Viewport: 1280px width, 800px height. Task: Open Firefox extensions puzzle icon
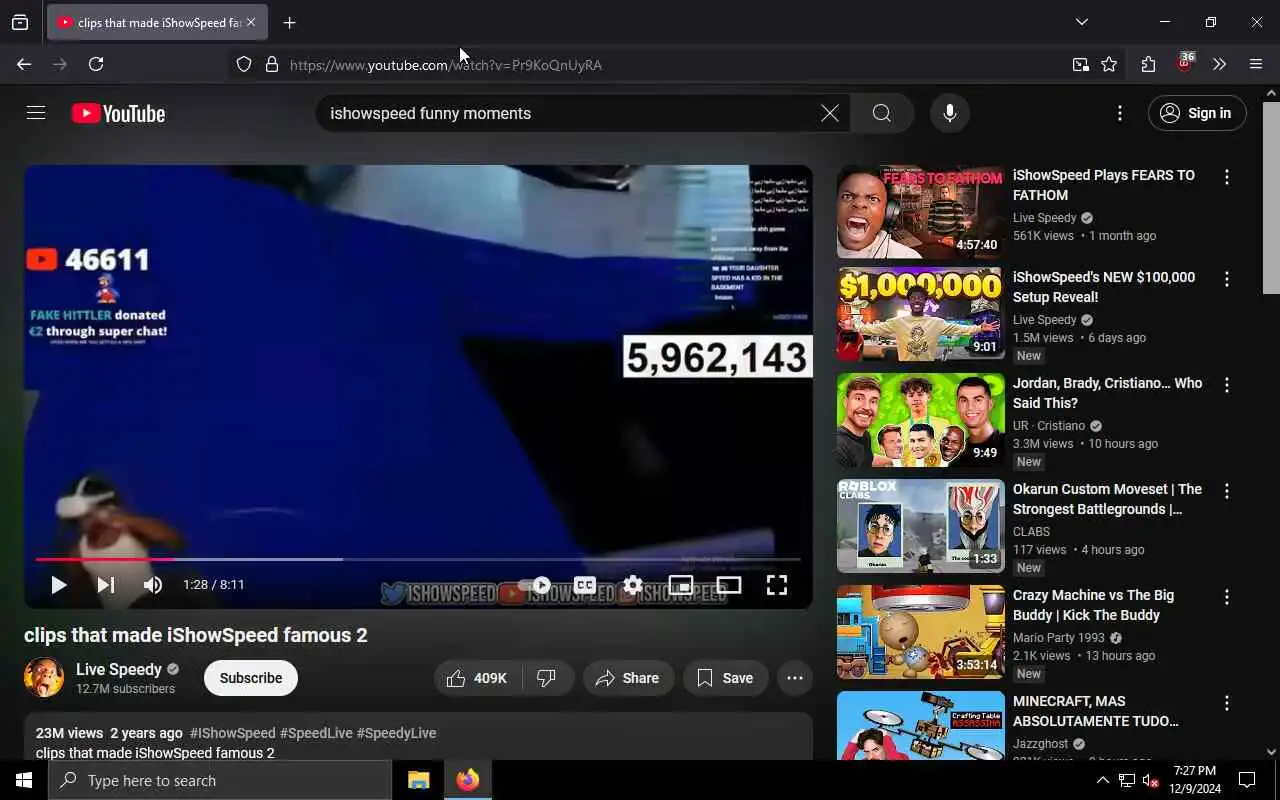tap(1148, 64)
